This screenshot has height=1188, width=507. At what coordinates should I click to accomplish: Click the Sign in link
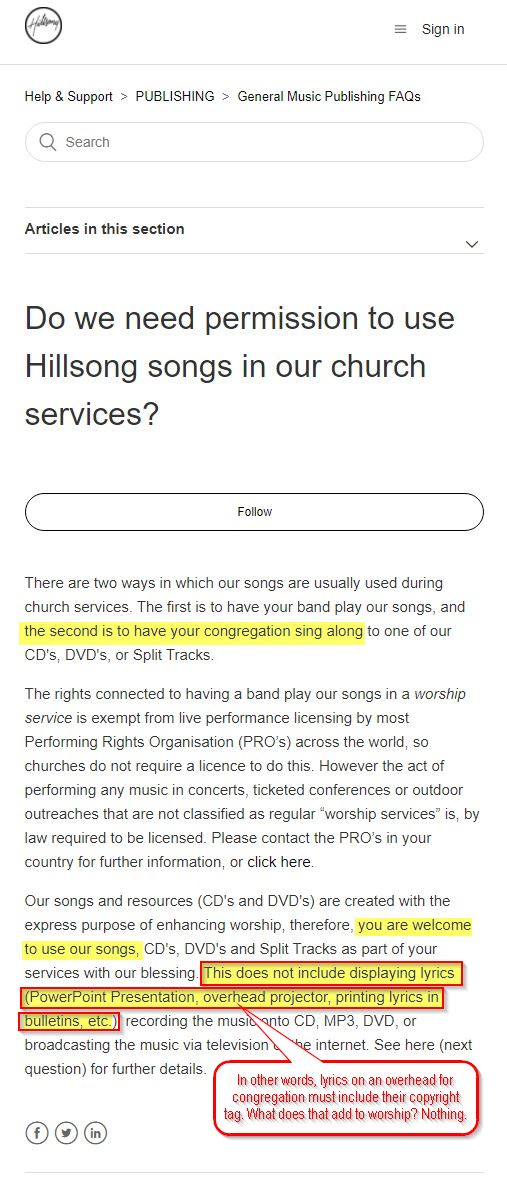pyautogui.click(x=443, y=30)
